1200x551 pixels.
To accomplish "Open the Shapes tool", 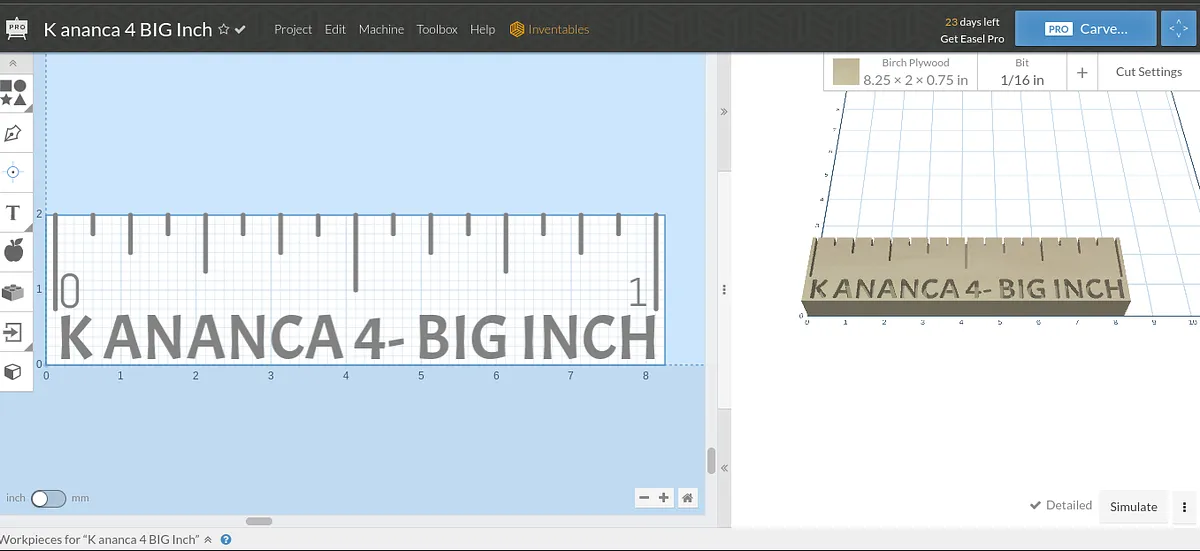I will tap(14, 93).
